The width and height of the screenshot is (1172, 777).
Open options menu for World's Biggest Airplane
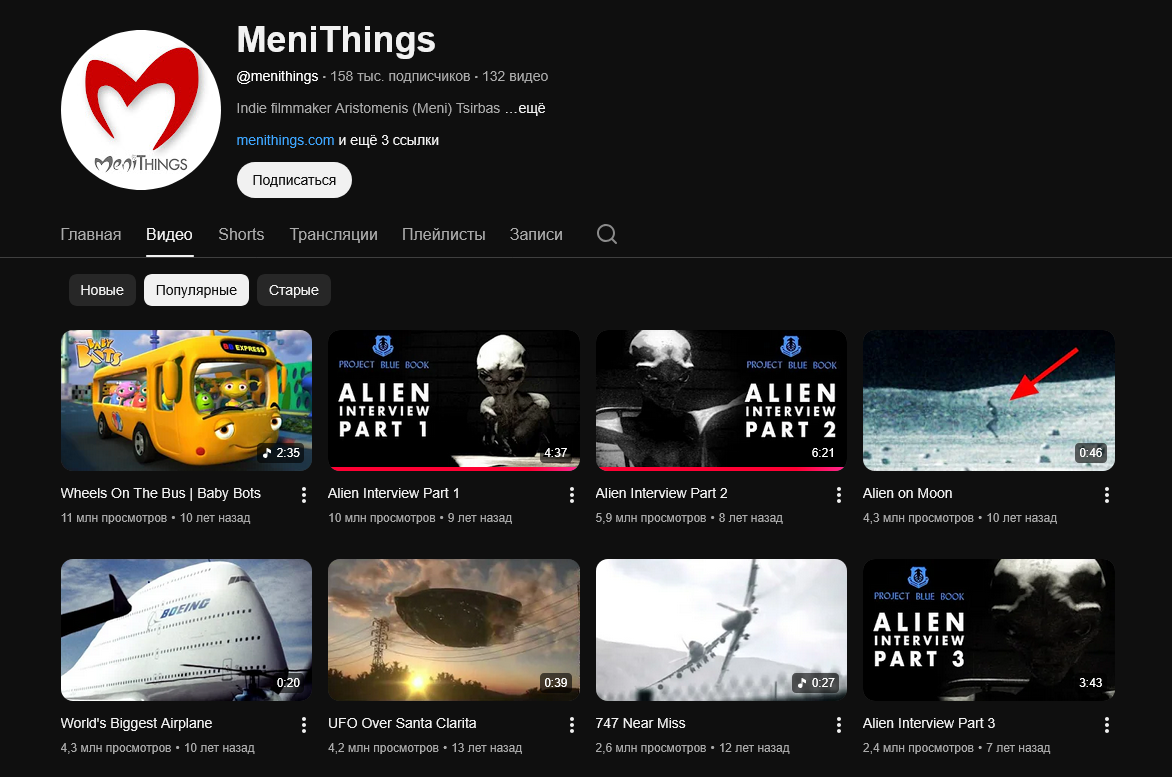(x=303, y=725)
